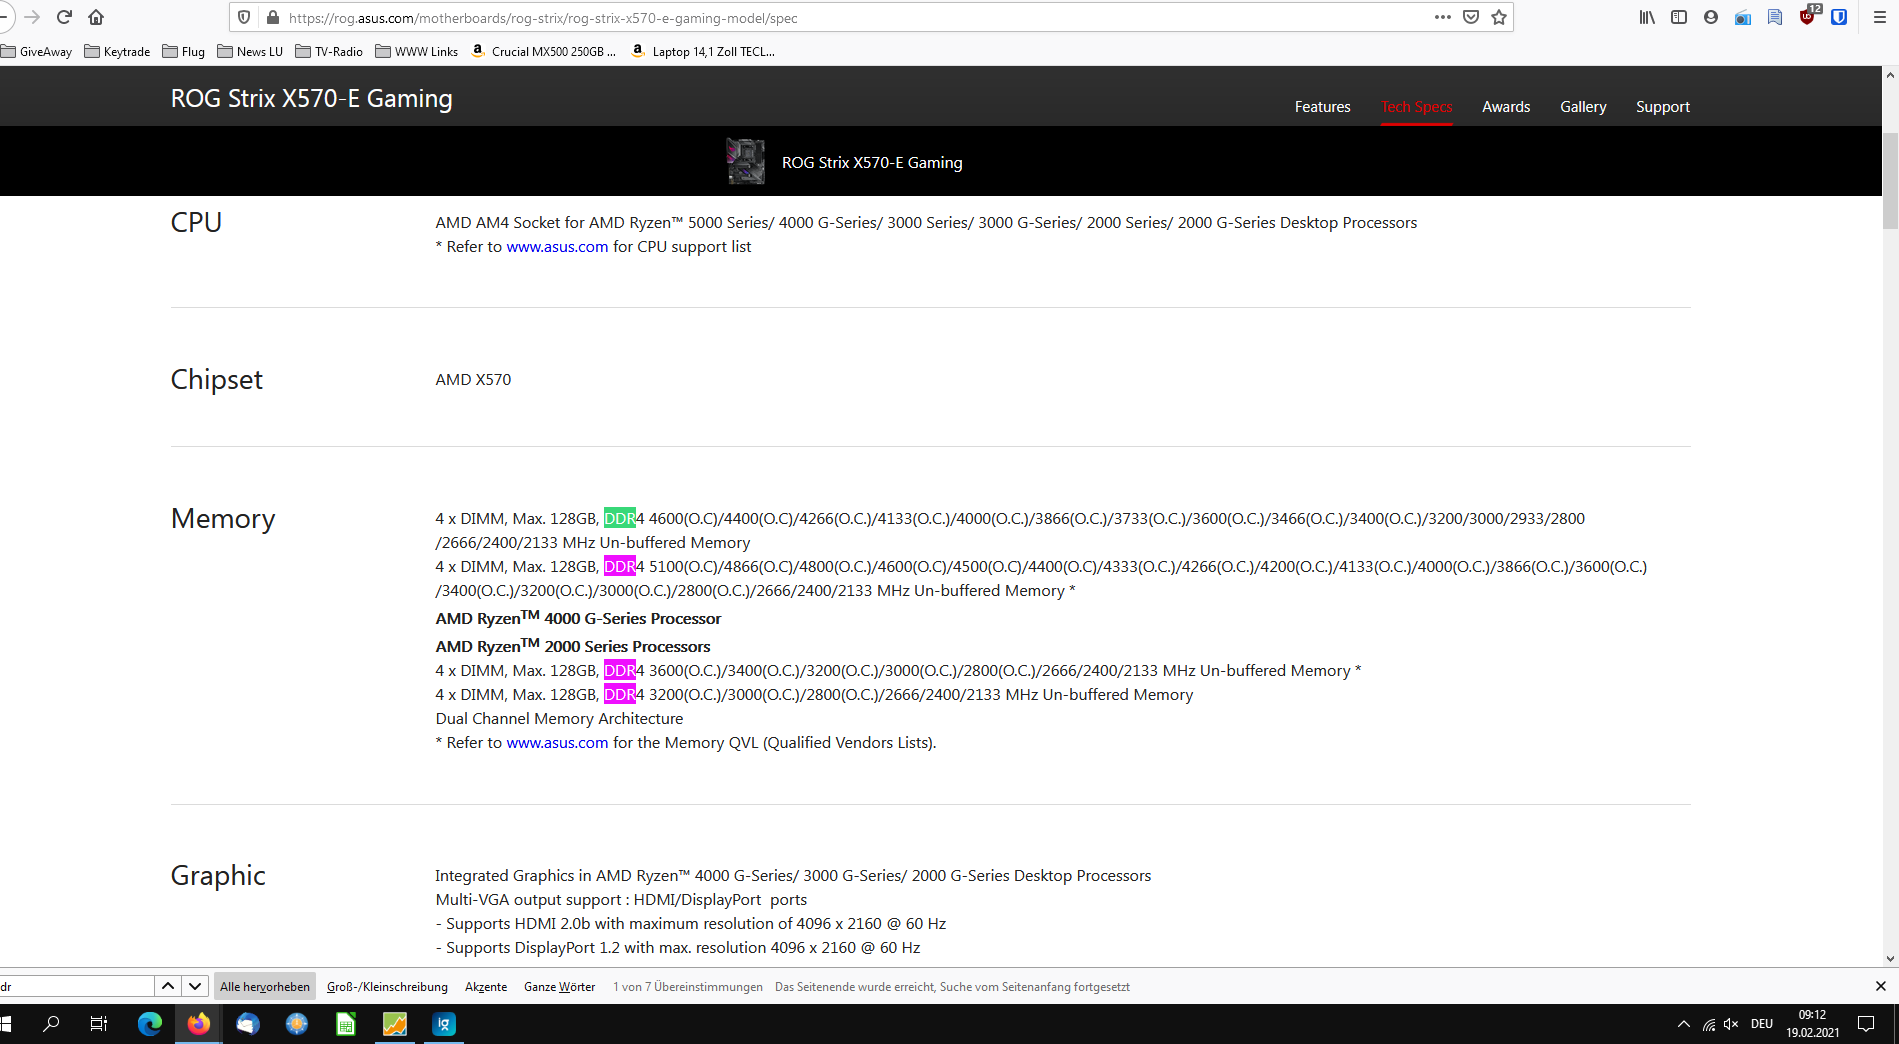
Task: Click the find-in-page search field
Action: click(77, 986)
